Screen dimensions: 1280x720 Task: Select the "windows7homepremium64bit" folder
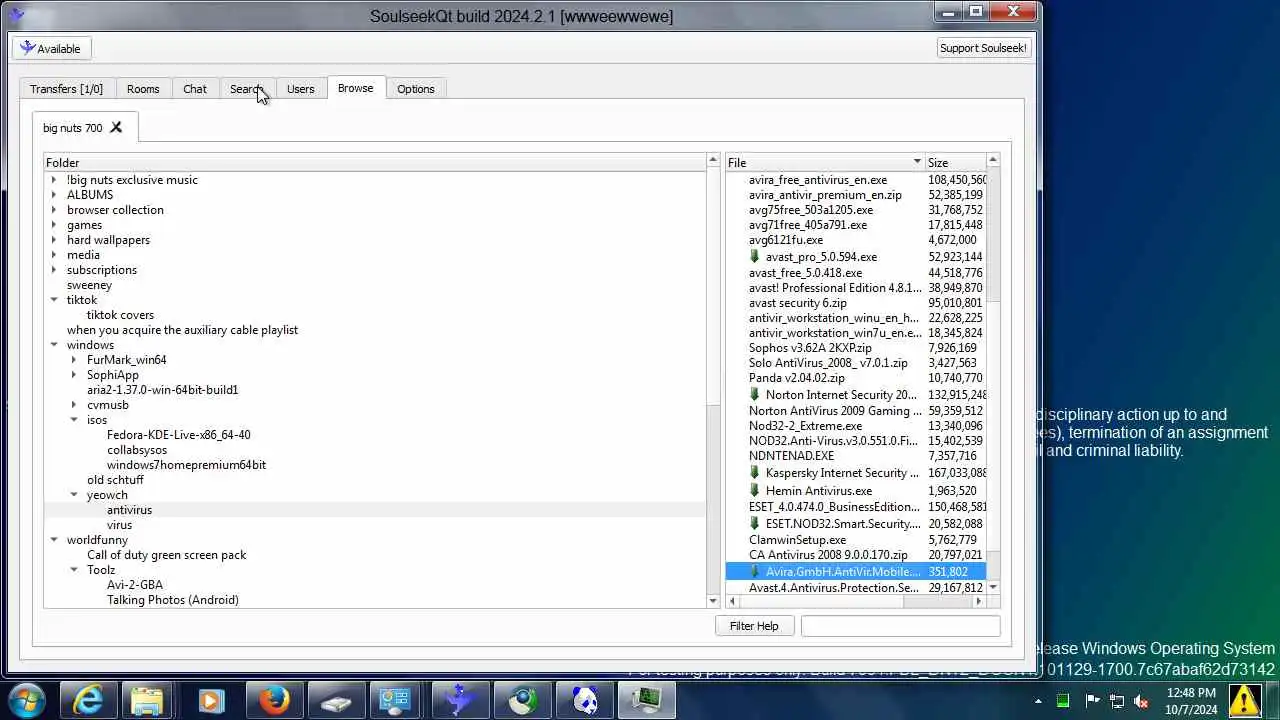click(187, 465)
